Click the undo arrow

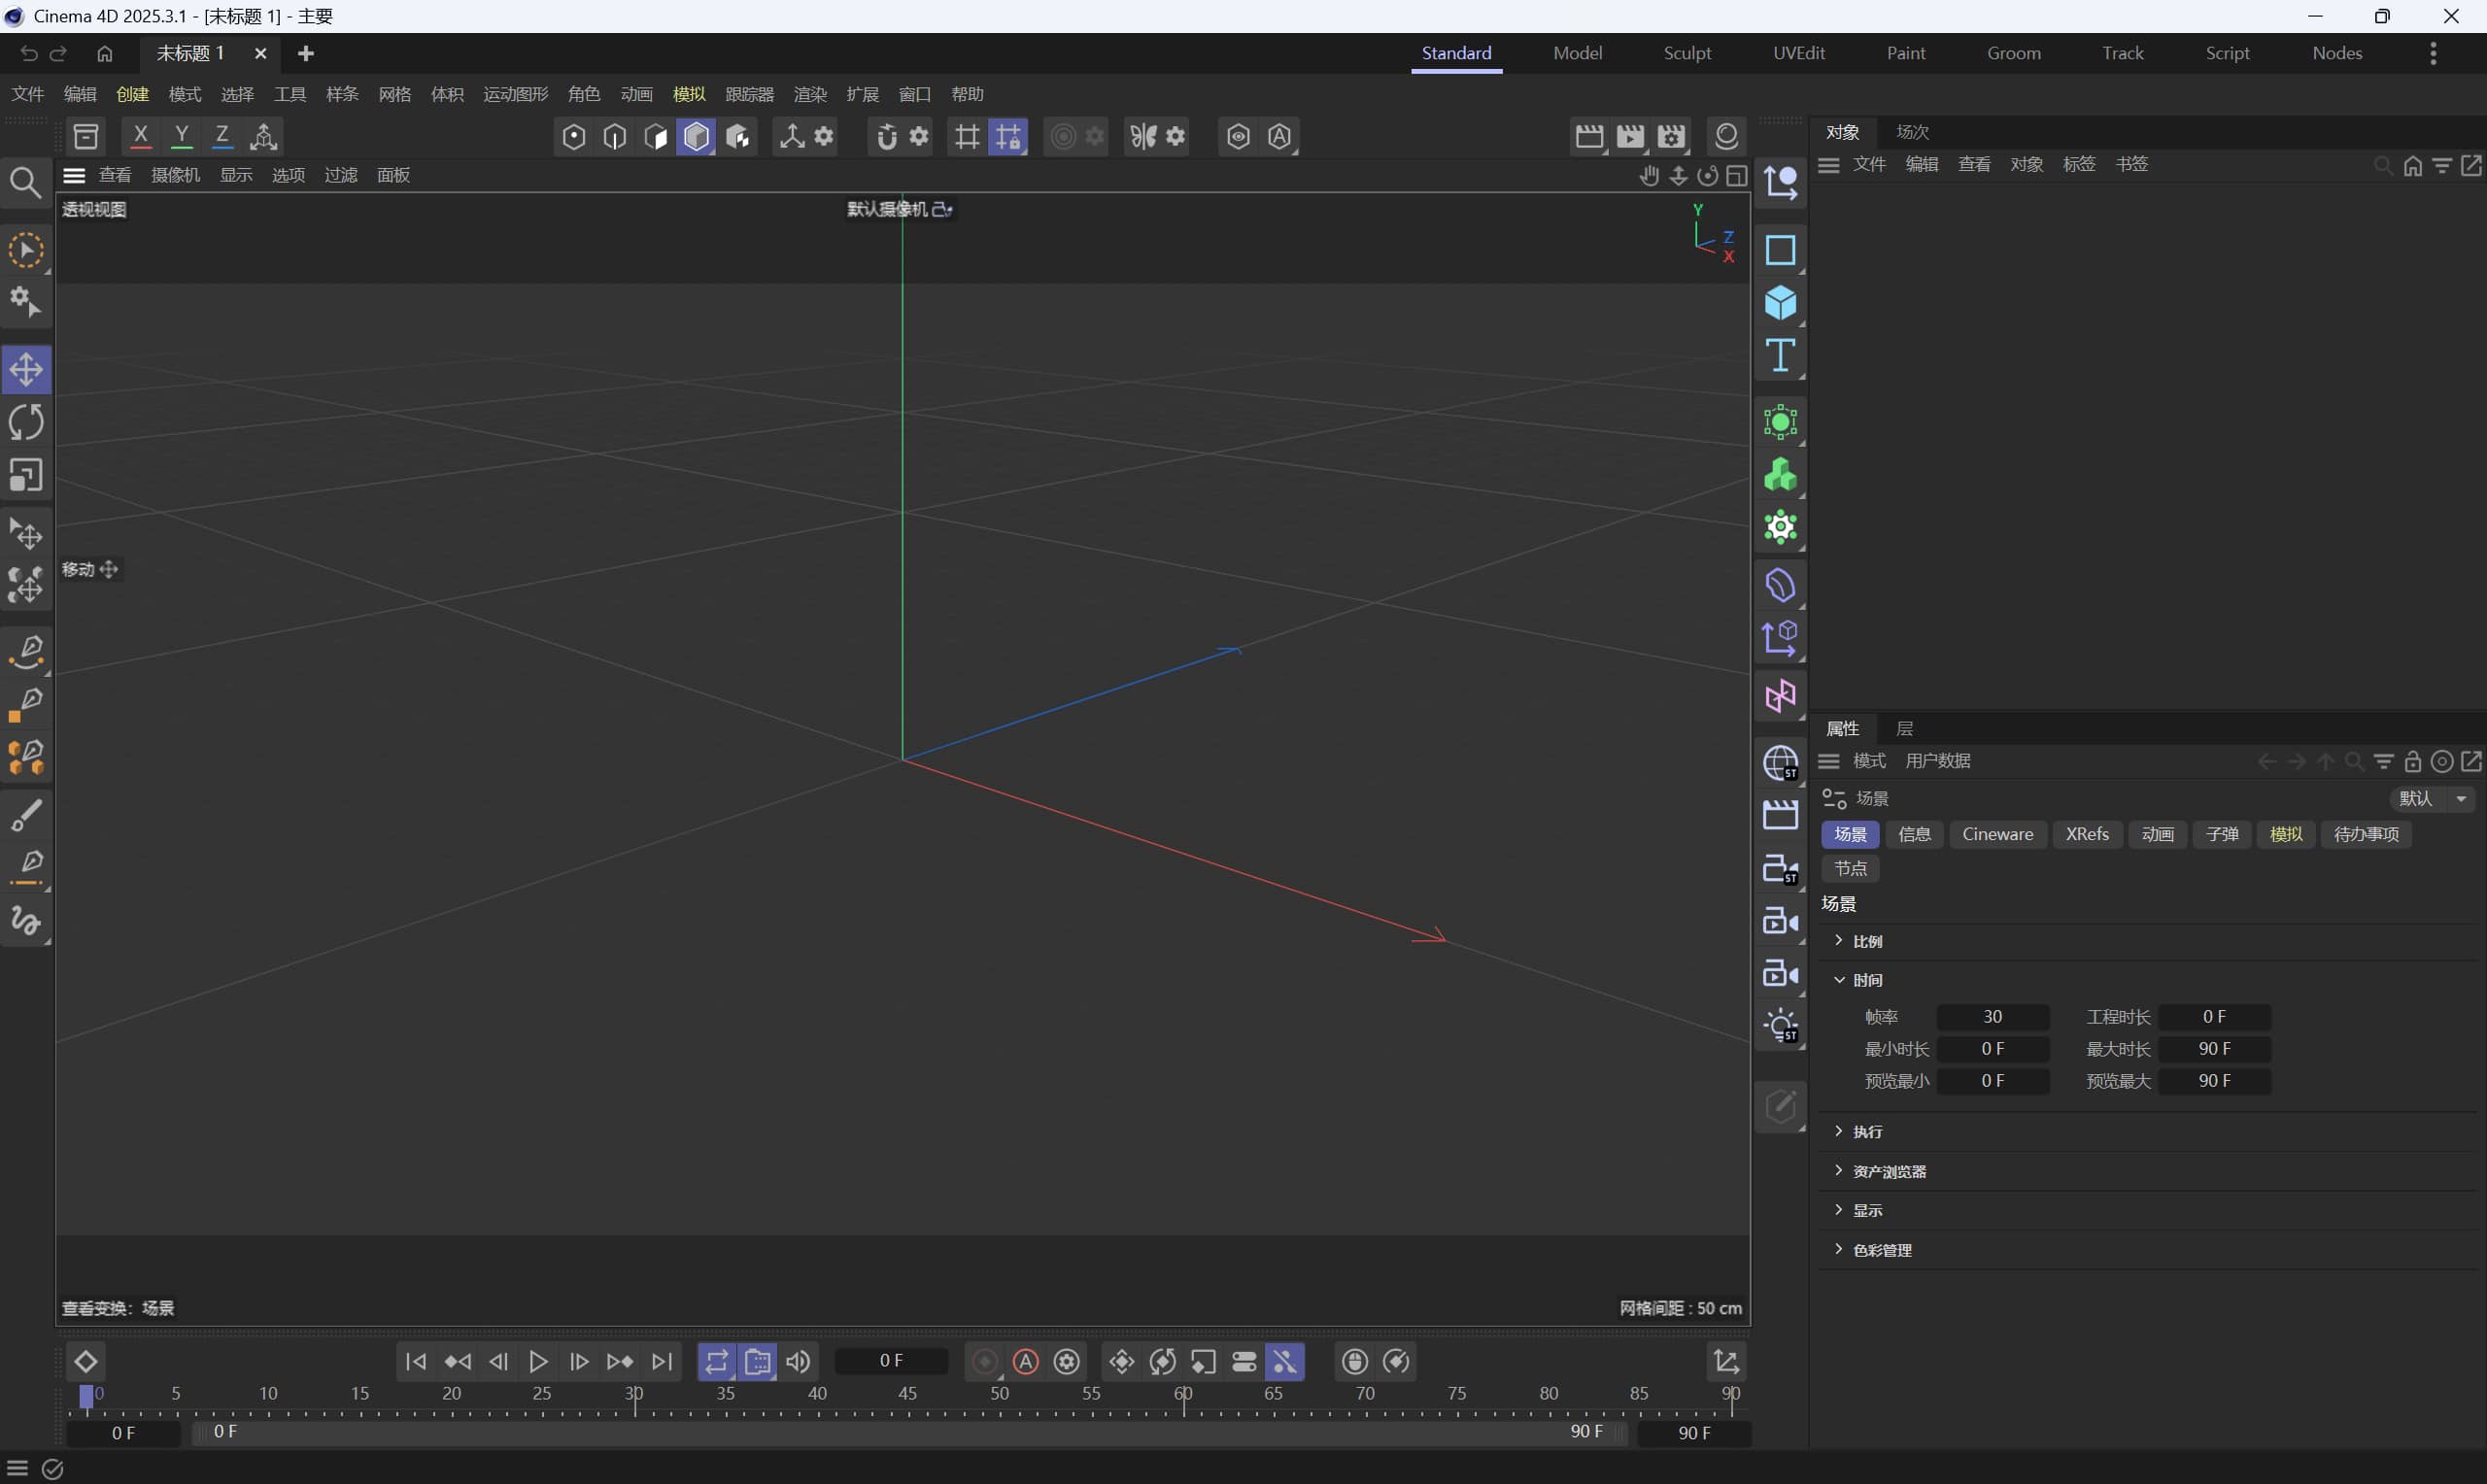[29, 53]
